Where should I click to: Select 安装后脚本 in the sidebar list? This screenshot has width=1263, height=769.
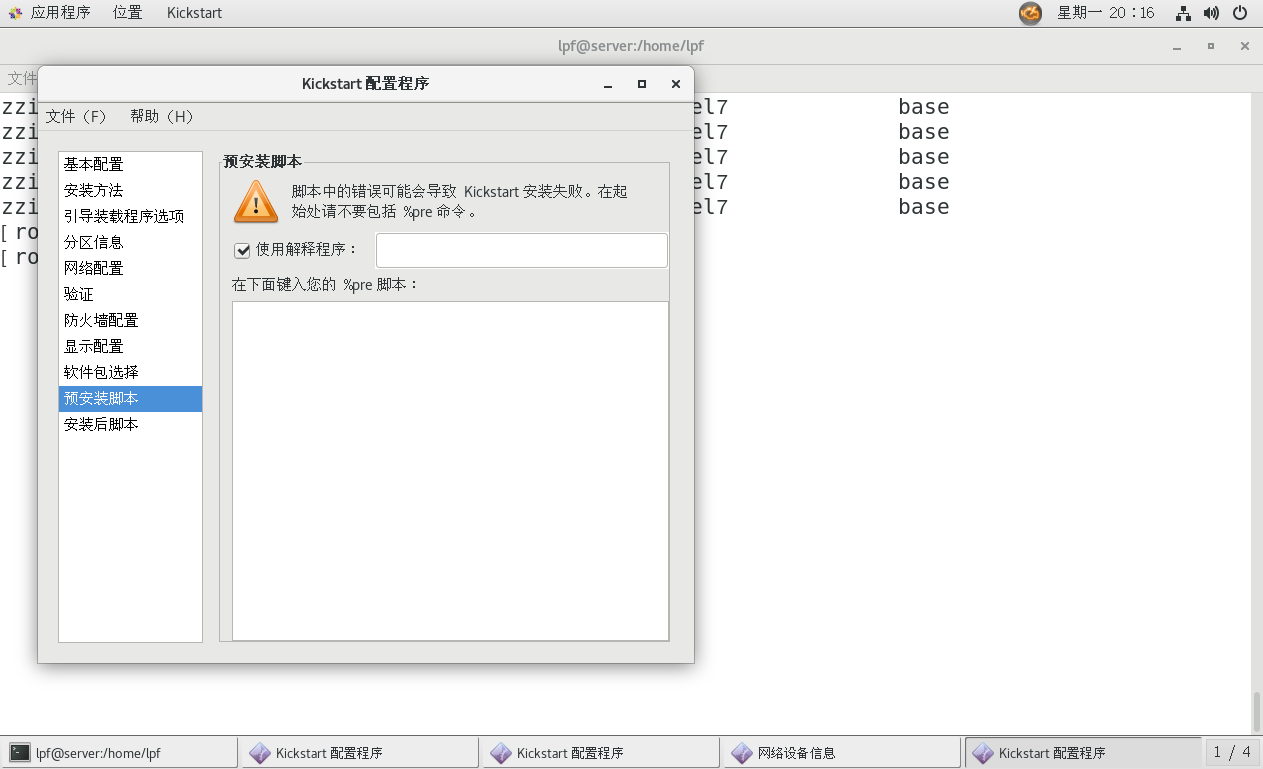(x=130, y=424)
